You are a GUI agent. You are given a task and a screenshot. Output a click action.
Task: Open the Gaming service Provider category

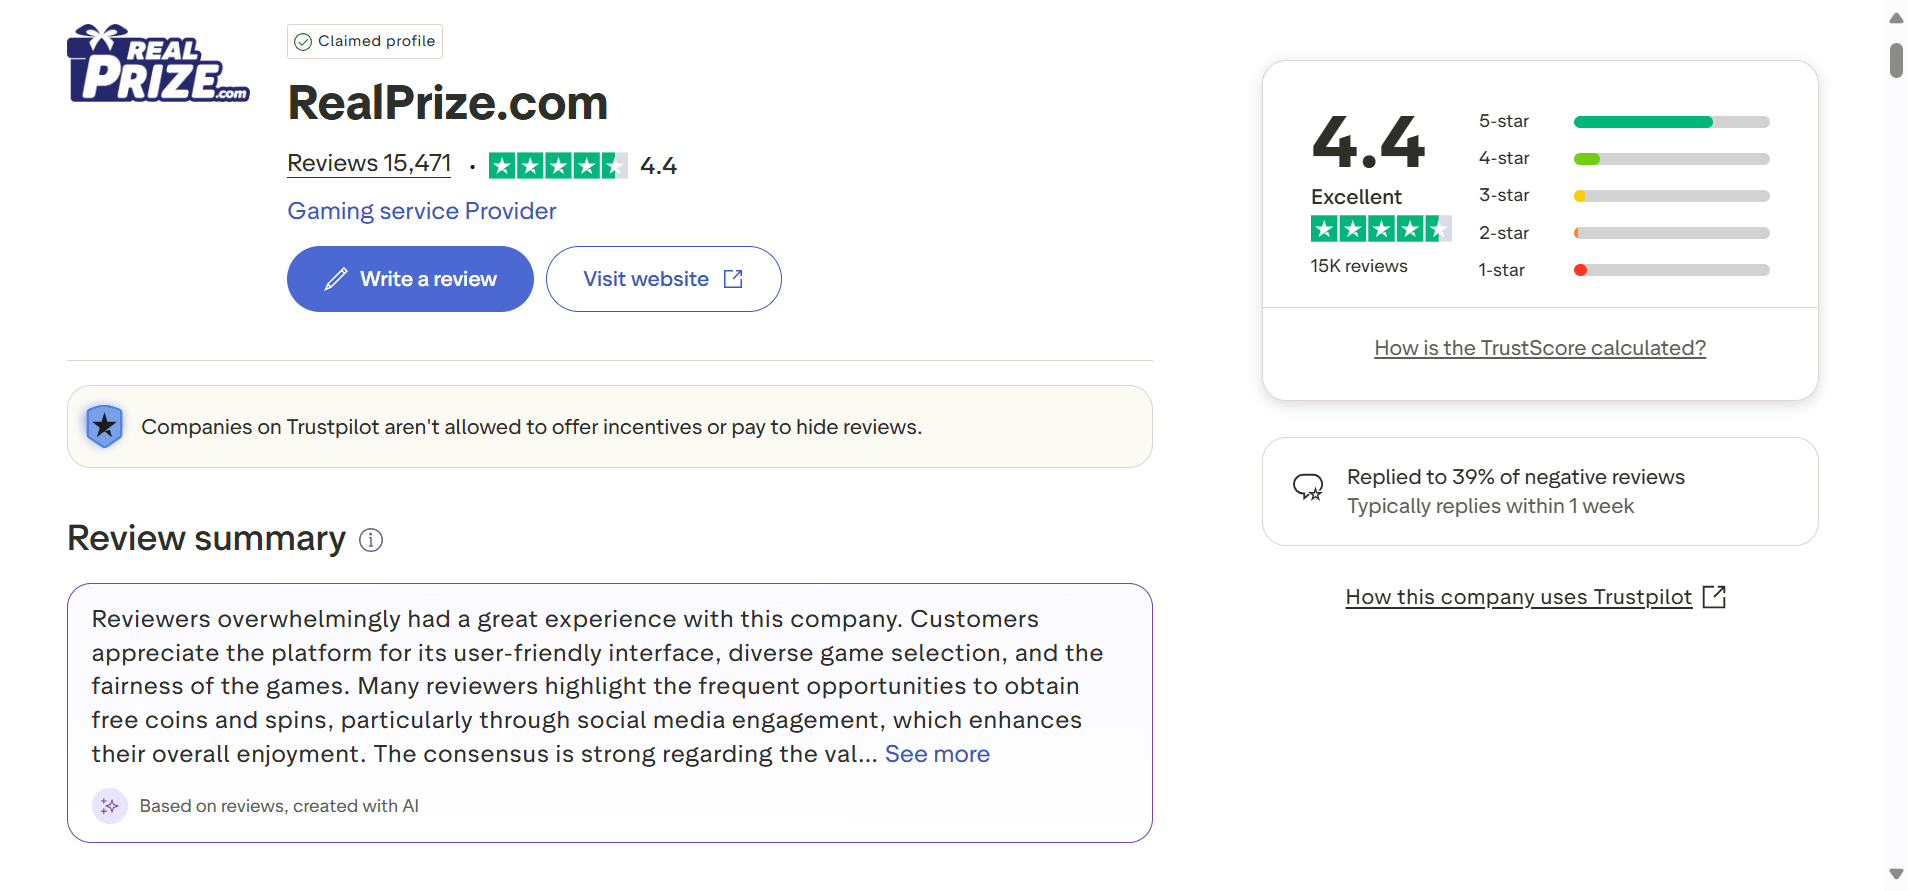point(421,211)
